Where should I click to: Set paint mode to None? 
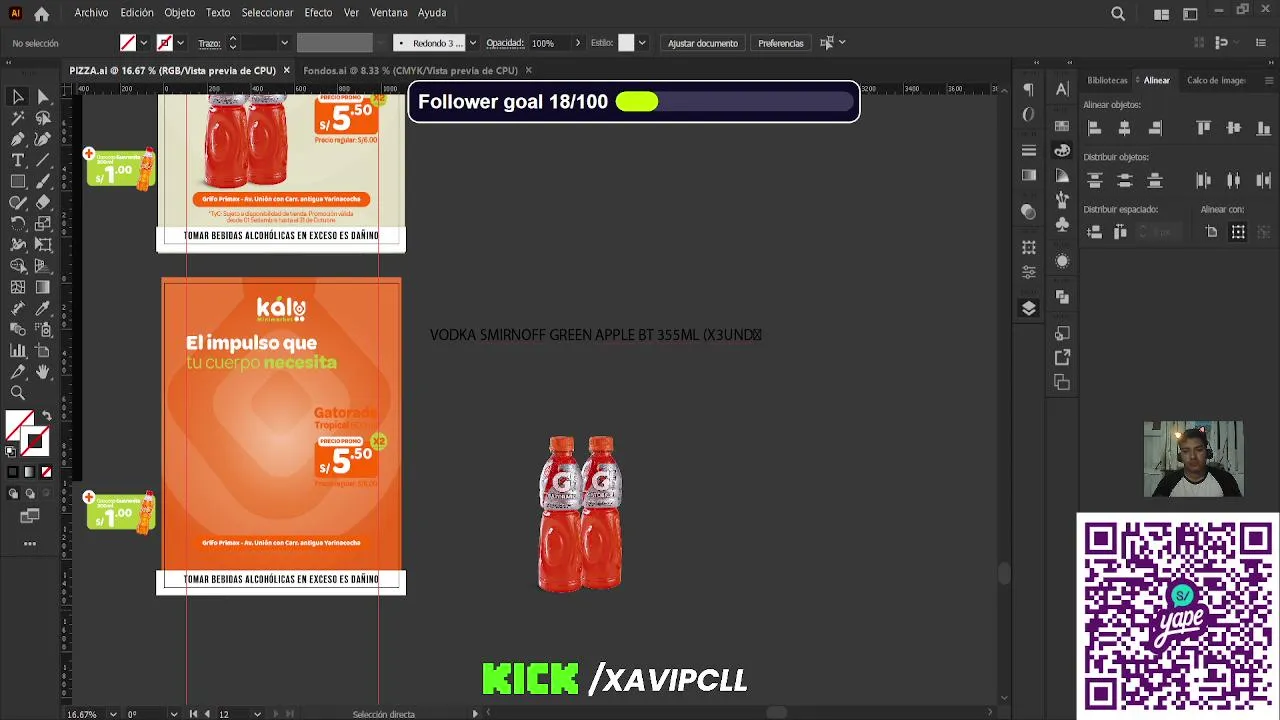46,472
